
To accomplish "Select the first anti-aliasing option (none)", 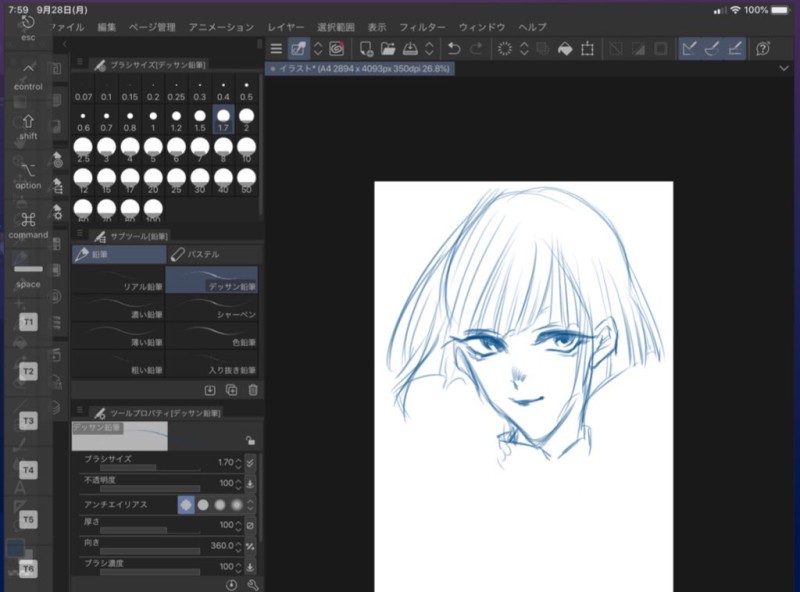I will (185, 505).
